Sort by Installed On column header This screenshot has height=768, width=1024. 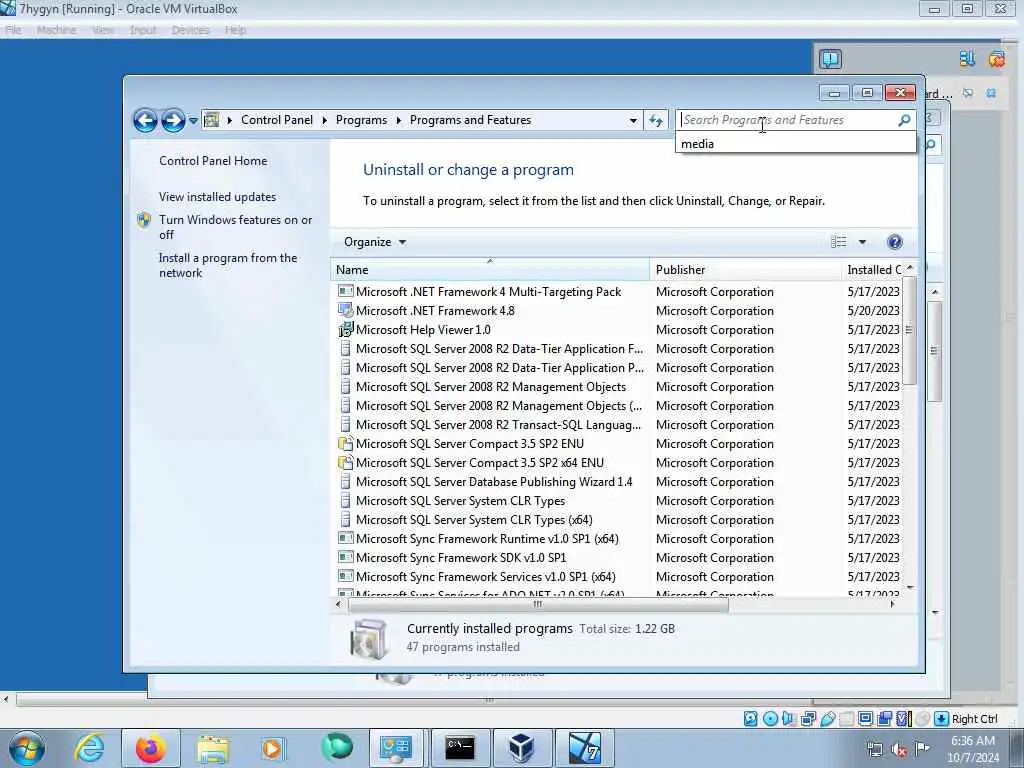click(x=872, y=270)
